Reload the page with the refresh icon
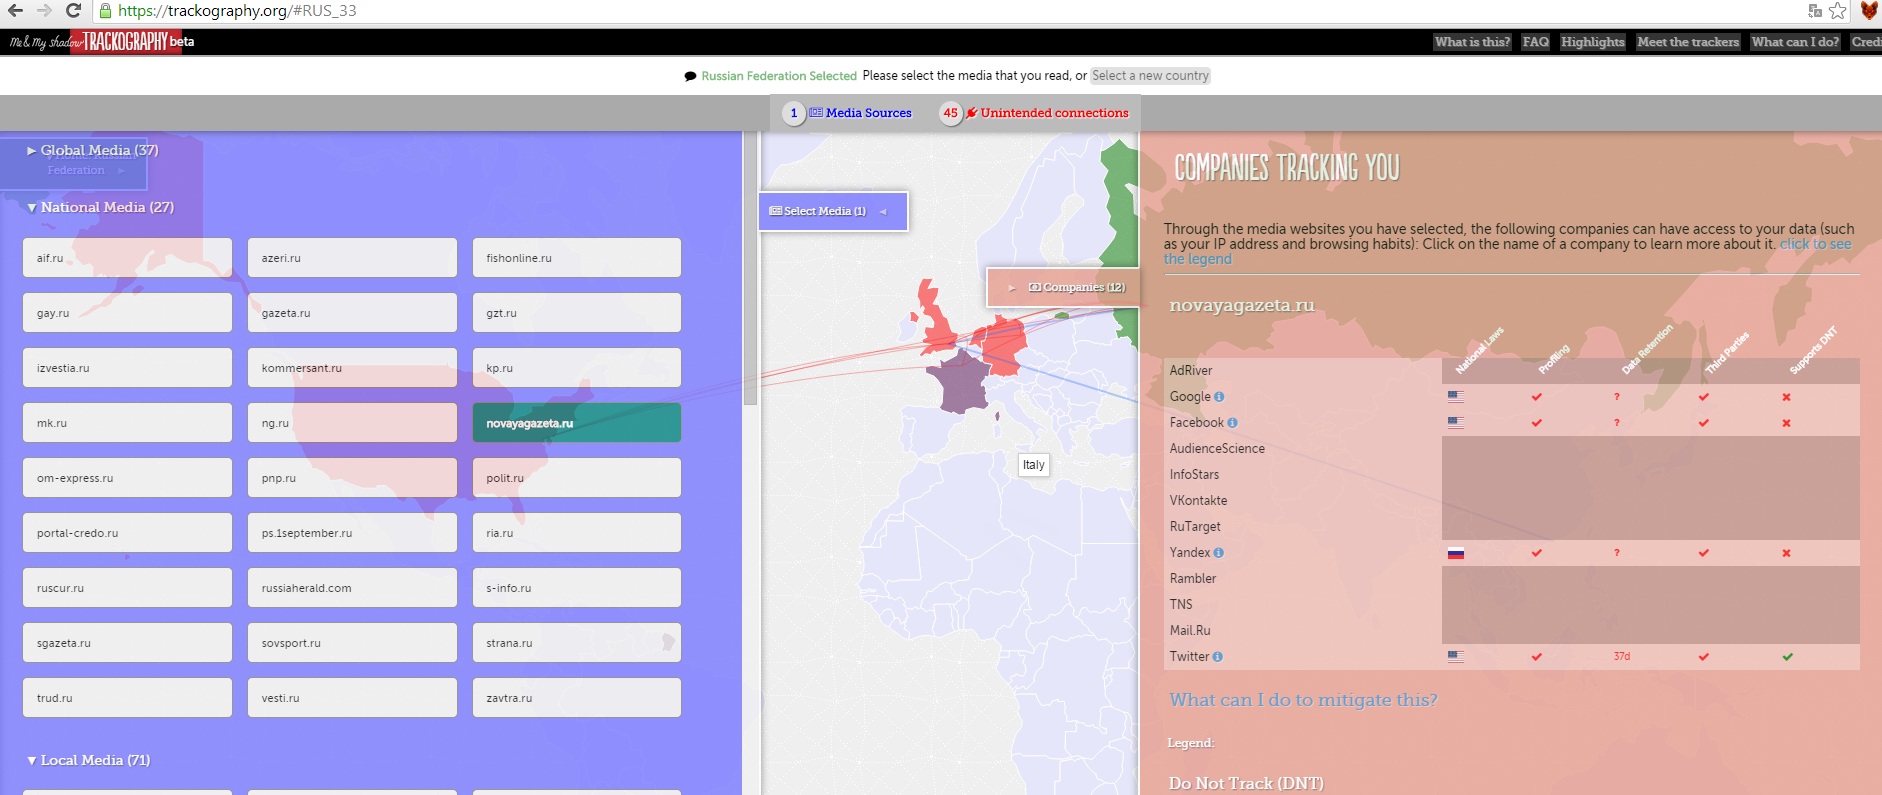The image size is (1882, 795). pyautogui.click(x=73, y=11)
